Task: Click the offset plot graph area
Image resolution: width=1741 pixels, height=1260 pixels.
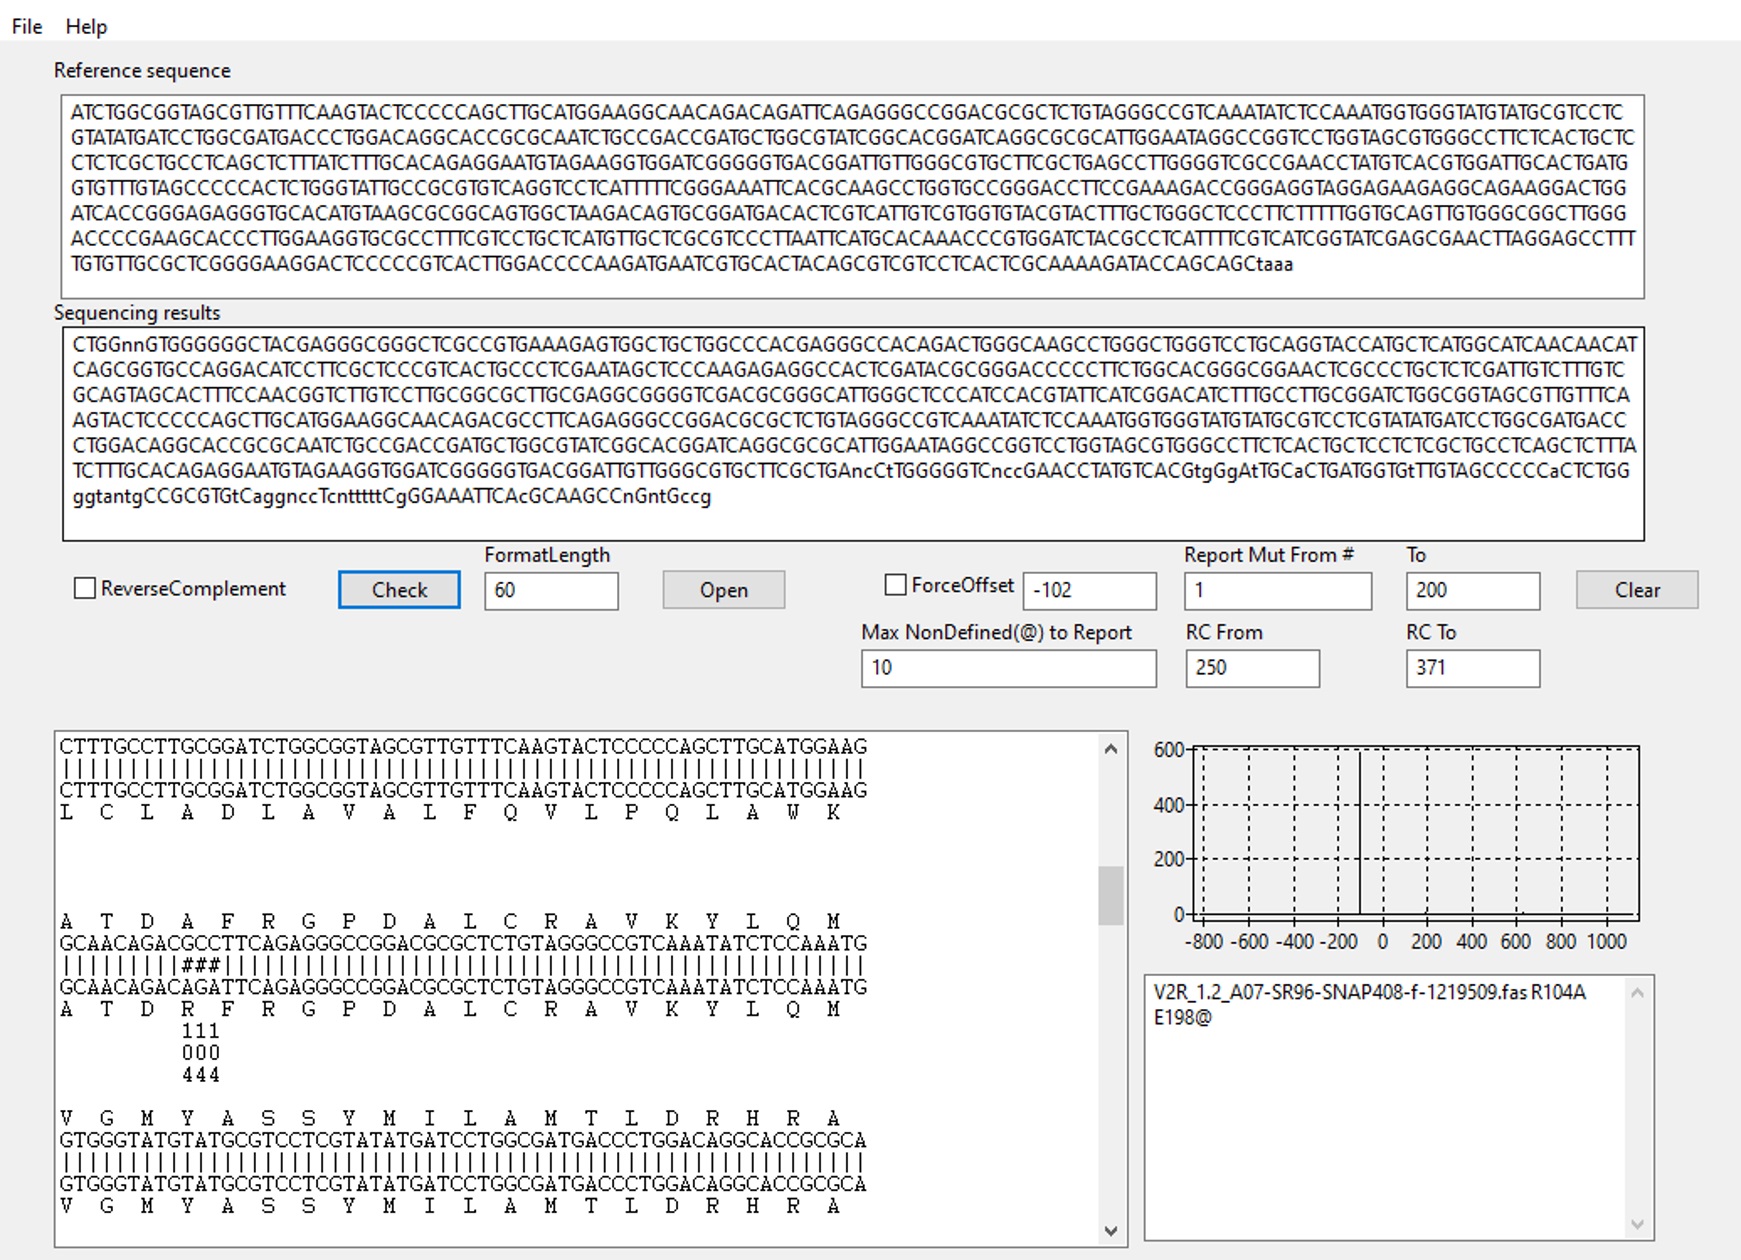Action: pos(1415,830)
